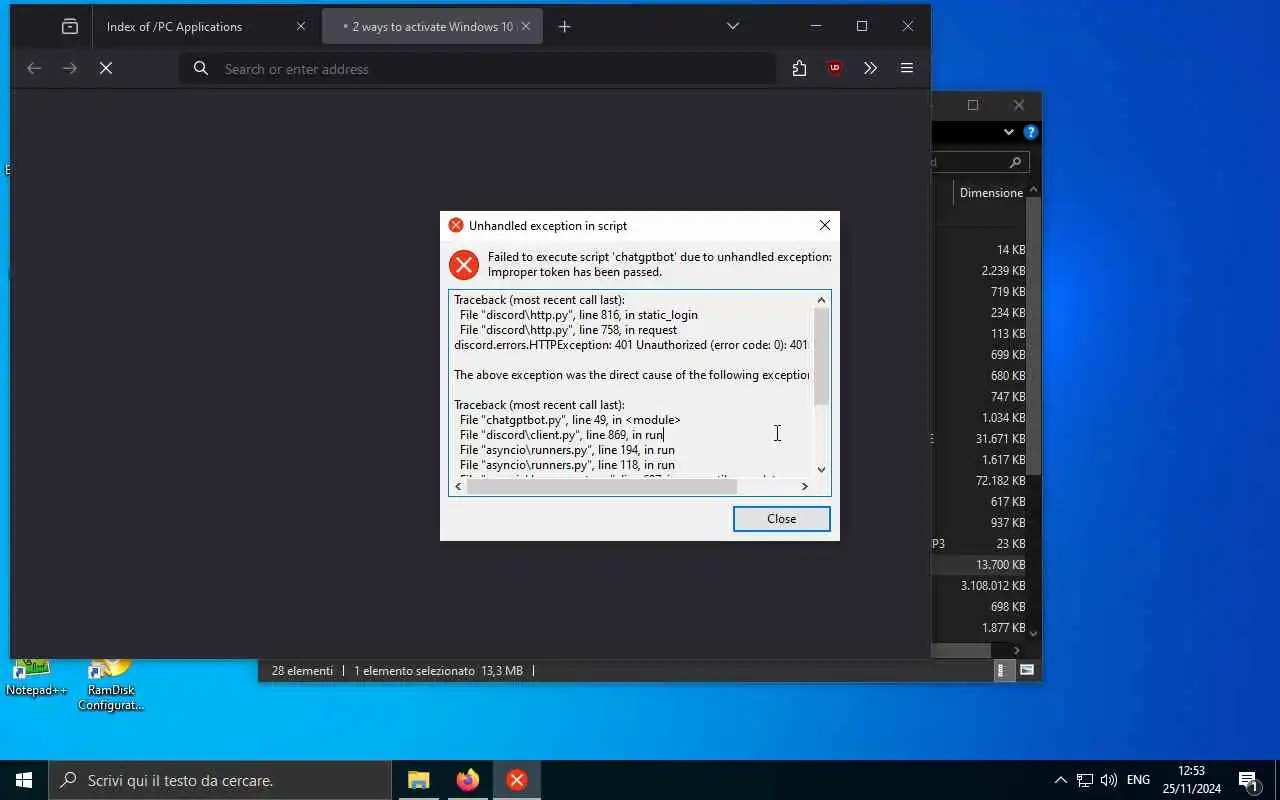The image size is (1280, 800).
Task: Open the network tray icon
Action: [x=1085, y=780]
